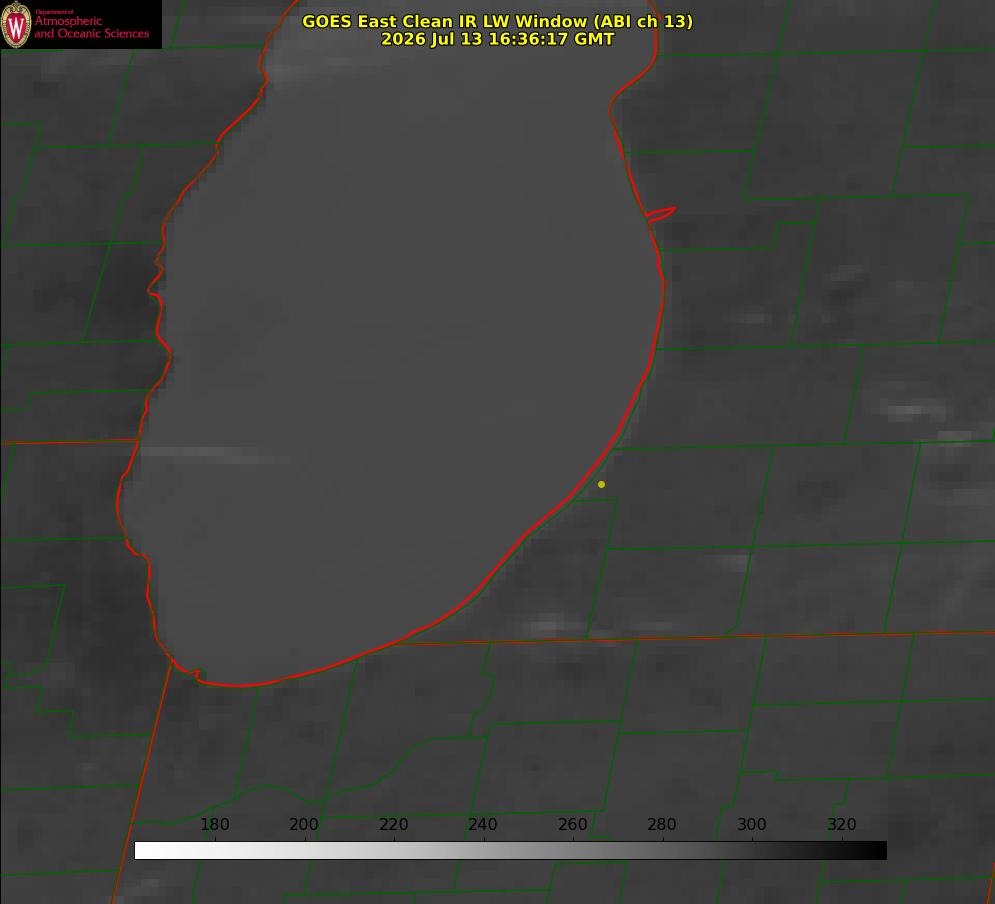Image resolution: width=995 pixels, height=904 pixels.
Task: Click the mid-gray center of the colorbar
Action: (x=510, y=851)
